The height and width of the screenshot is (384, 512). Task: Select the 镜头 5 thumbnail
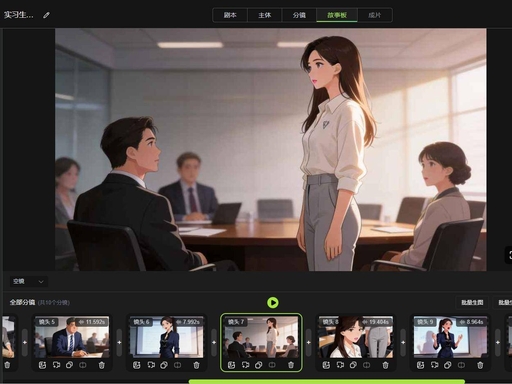click(72, 337)
